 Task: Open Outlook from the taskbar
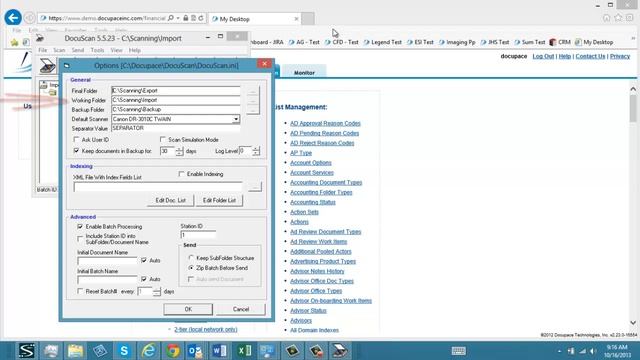pyautogui.click(x=195, y=351)
